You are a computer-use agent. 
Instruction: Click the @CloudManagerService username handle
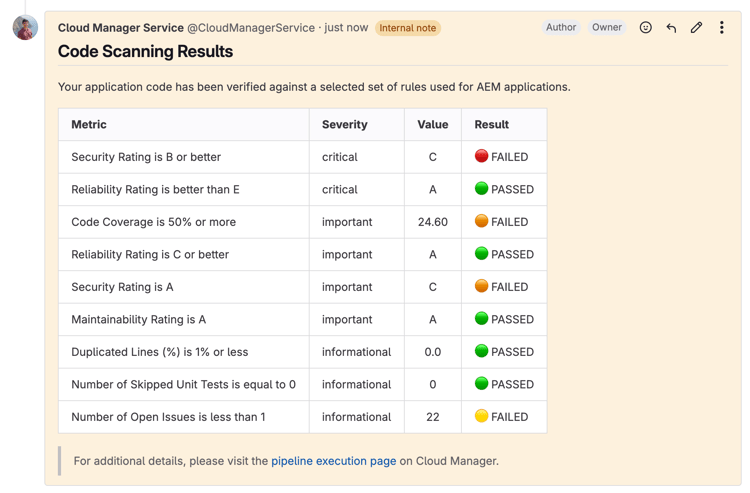click(x=251, y=28)
